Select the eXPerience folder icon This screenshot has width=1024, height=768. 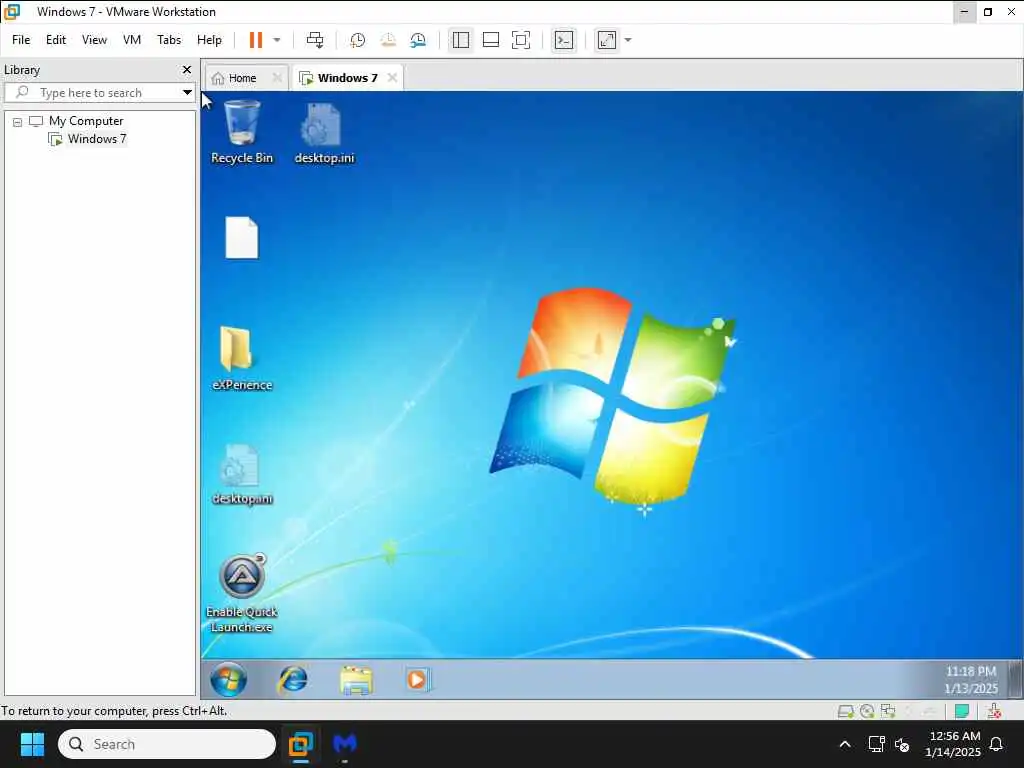click(x=242, y=358)
